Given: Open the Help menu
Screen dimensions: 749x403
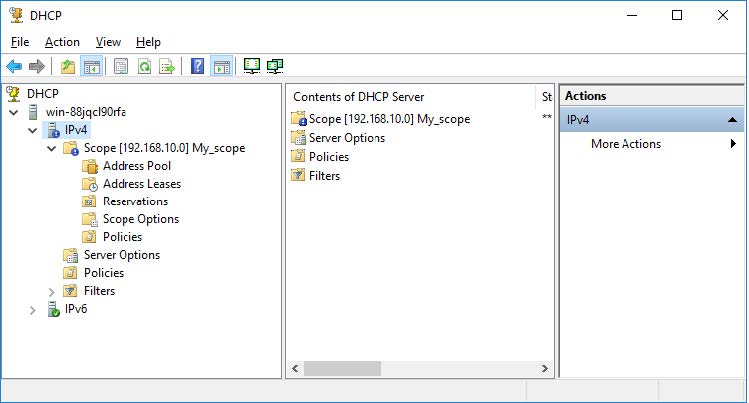Looking at the screenshot, I should [x=148, y=42].
